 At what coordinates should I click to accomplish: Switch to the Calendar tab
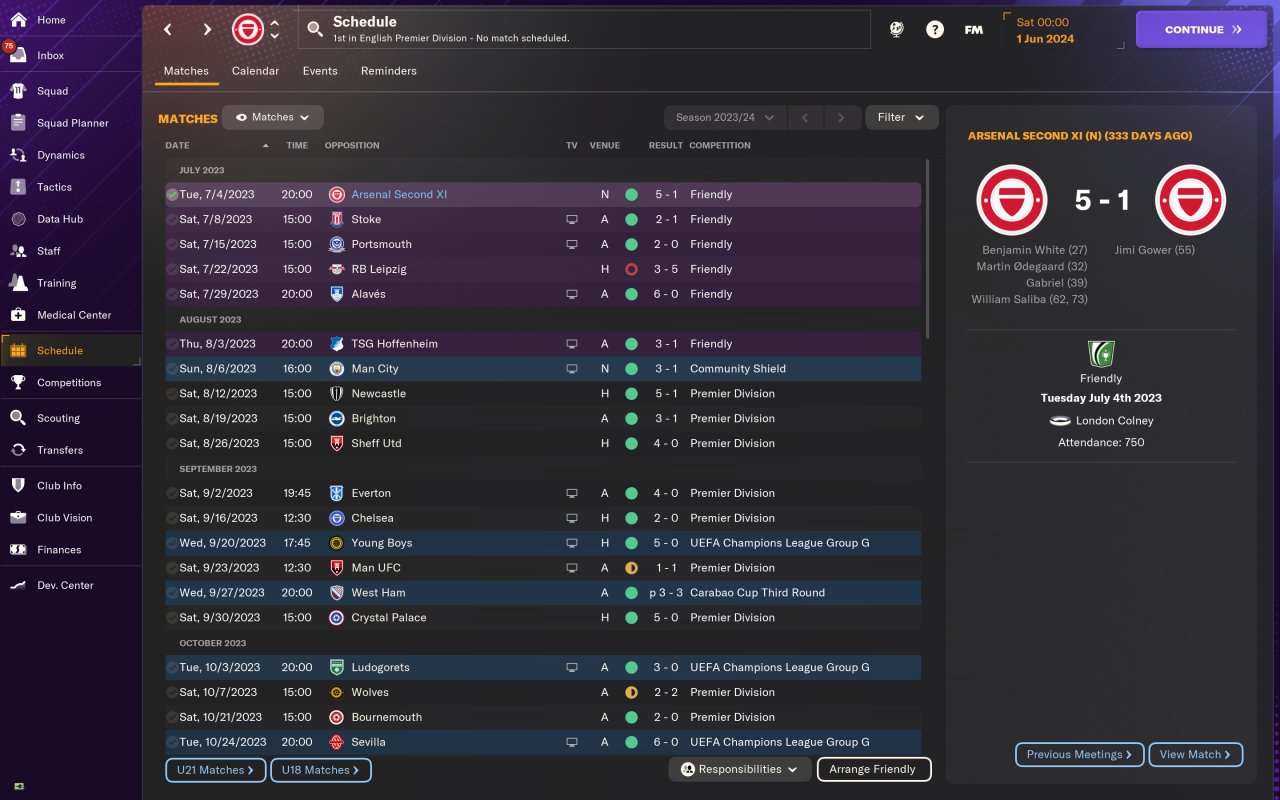coord(255,71)
